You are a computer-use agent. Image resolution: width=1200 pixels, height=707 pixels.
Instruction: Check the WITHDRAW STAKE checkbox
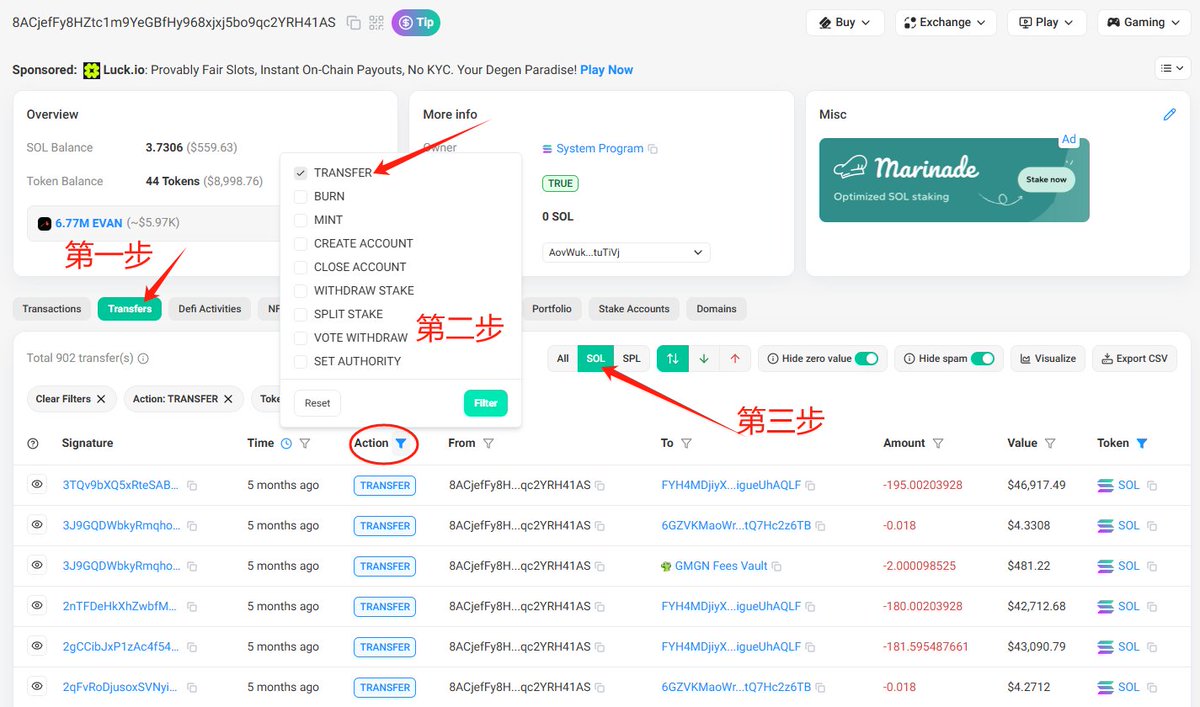coord(301,291)
